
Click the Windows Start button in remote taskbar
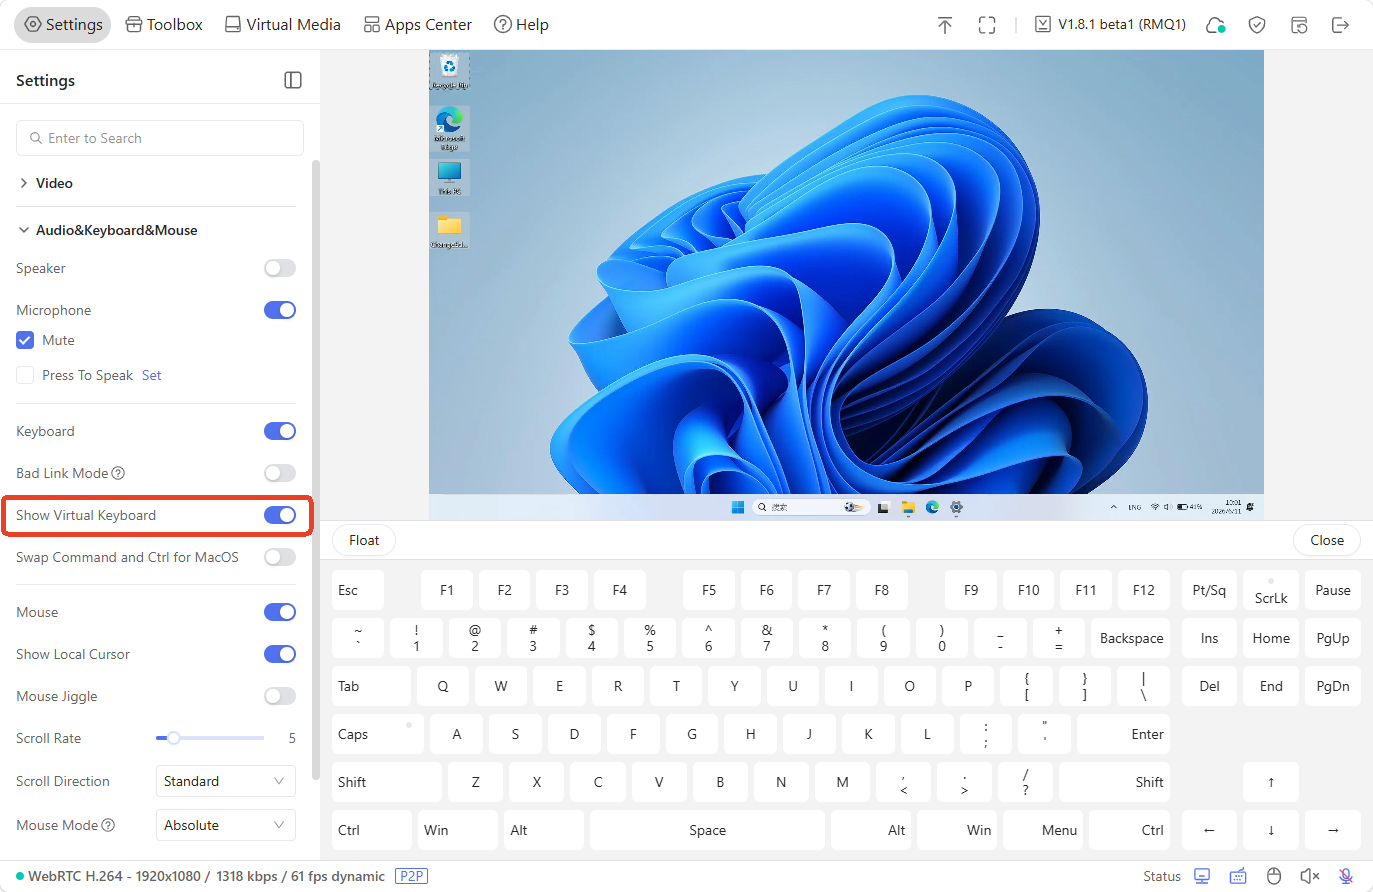(738, 507)
